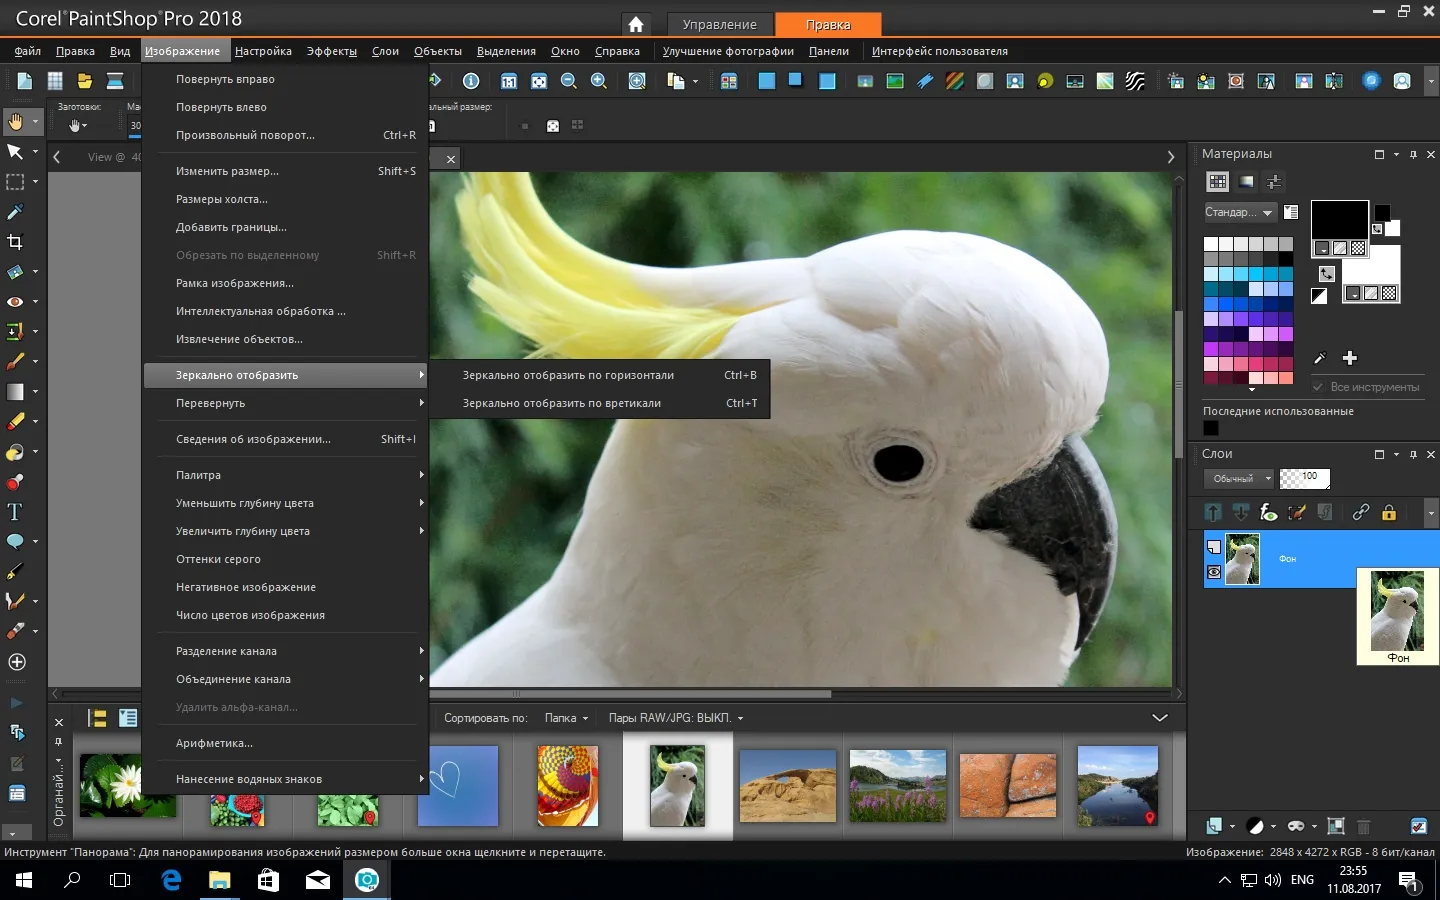Select 'Изменить размер...' menu entry
The width and height of the screenshot is (1440, 900).
(x=227, y=171)
